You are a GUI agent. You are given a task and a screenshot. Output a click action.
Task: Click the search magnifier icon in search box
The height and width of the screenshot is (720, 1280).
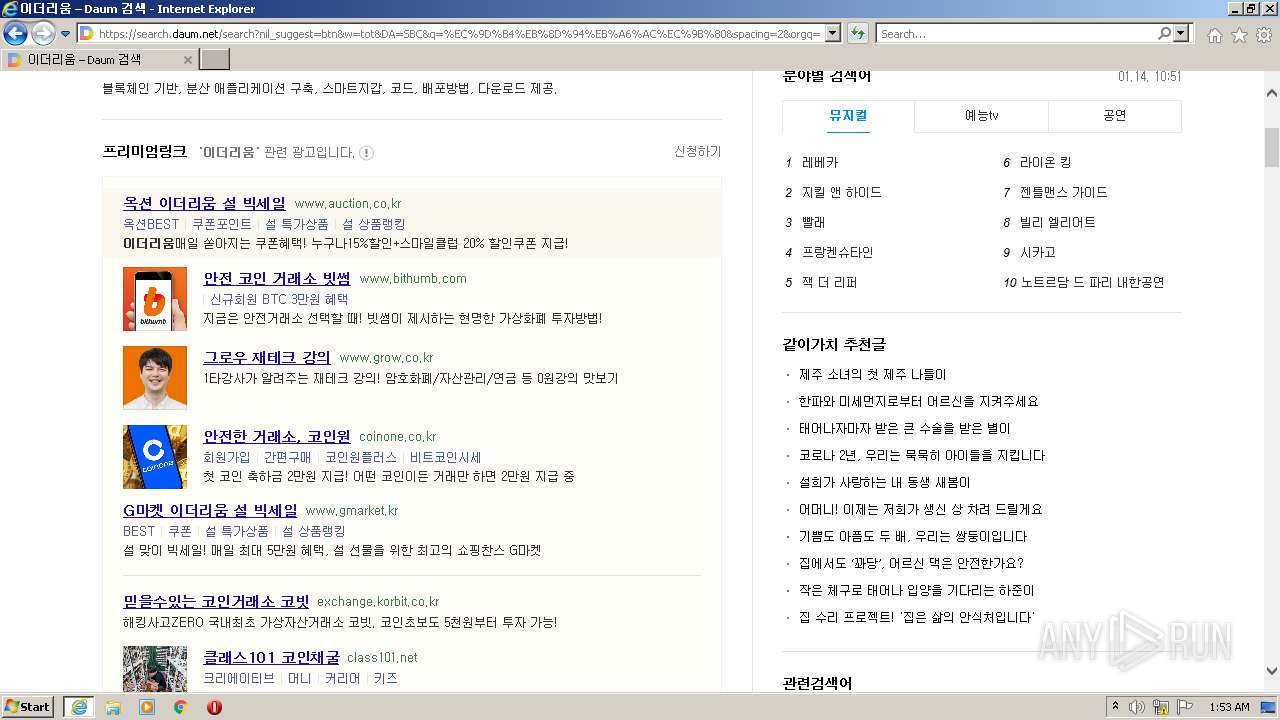1164,33
